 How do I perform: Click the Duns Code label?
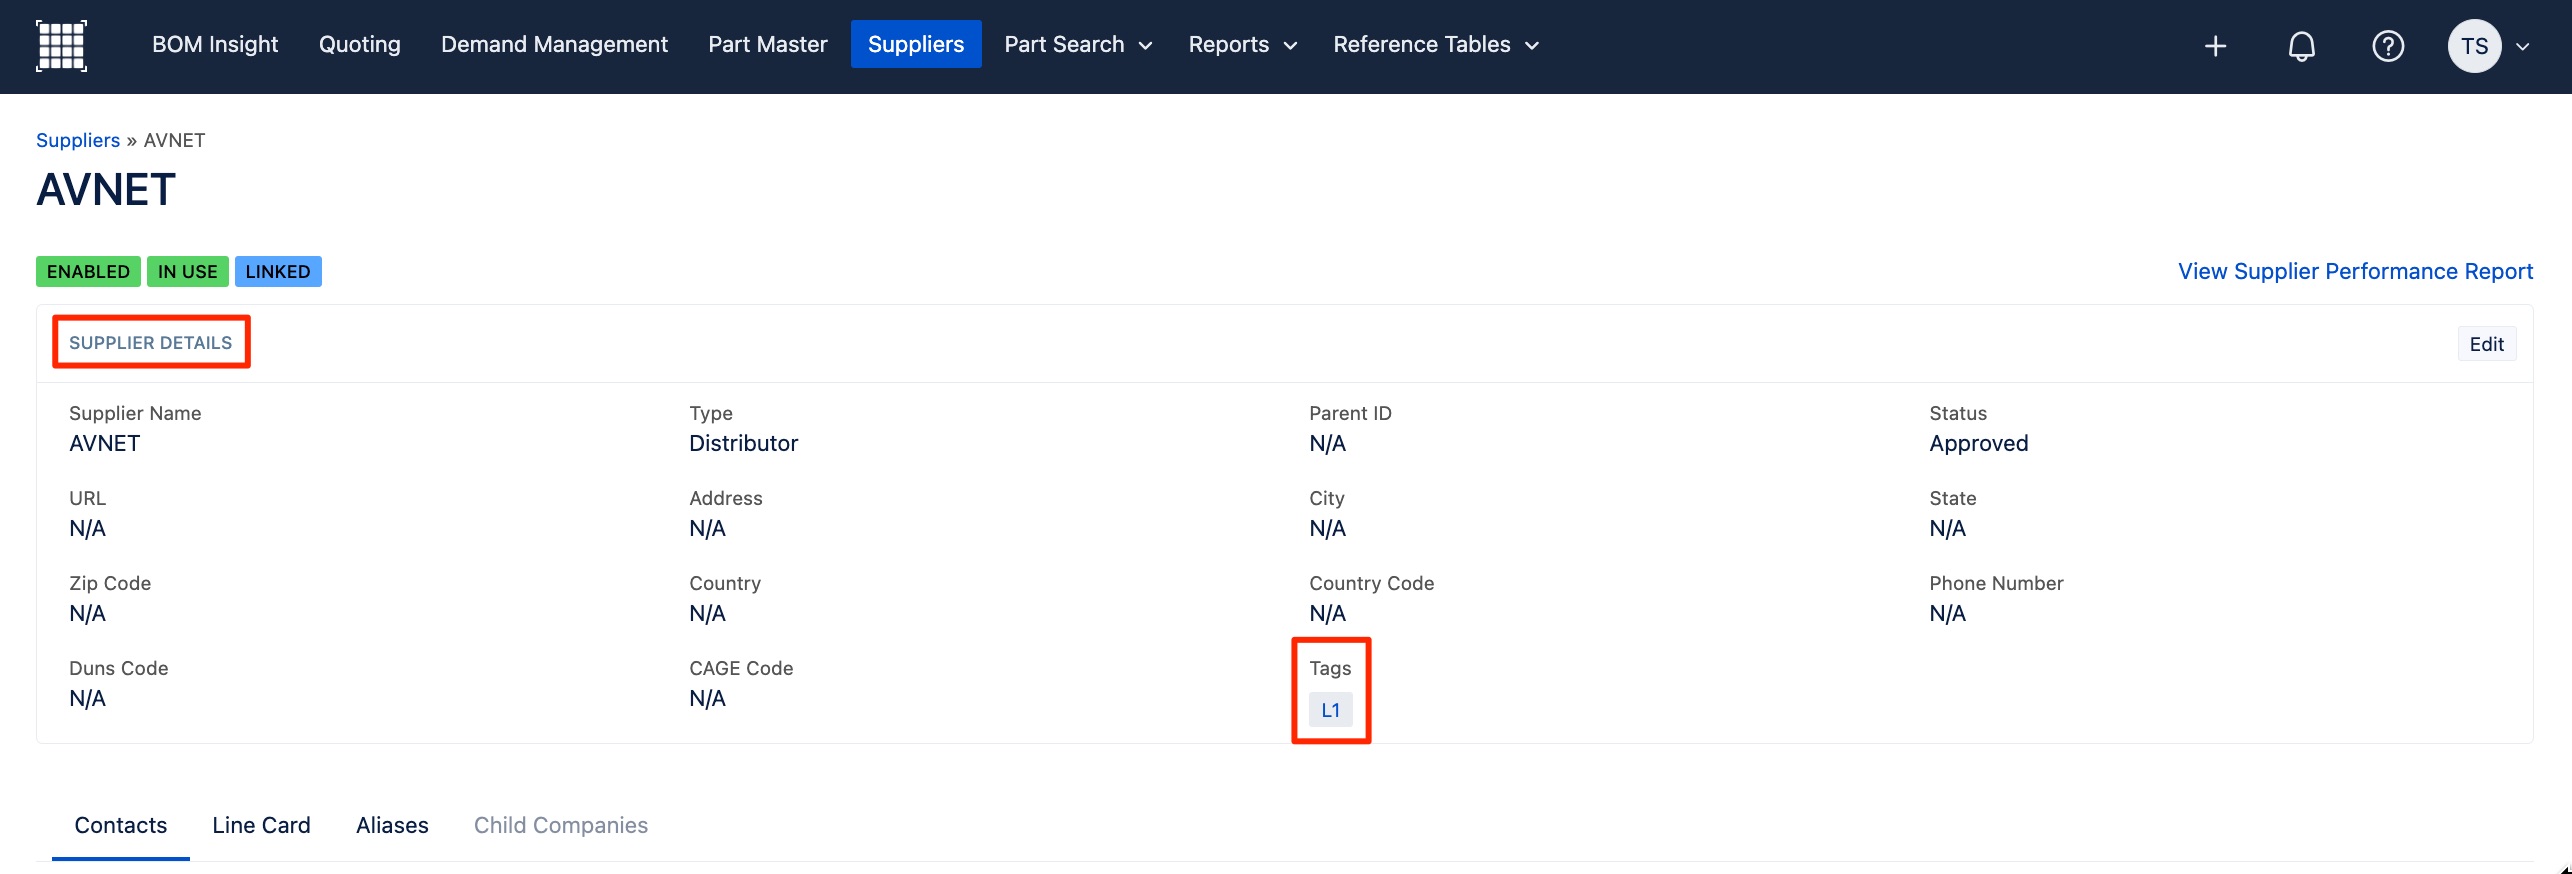click(118, 668)
